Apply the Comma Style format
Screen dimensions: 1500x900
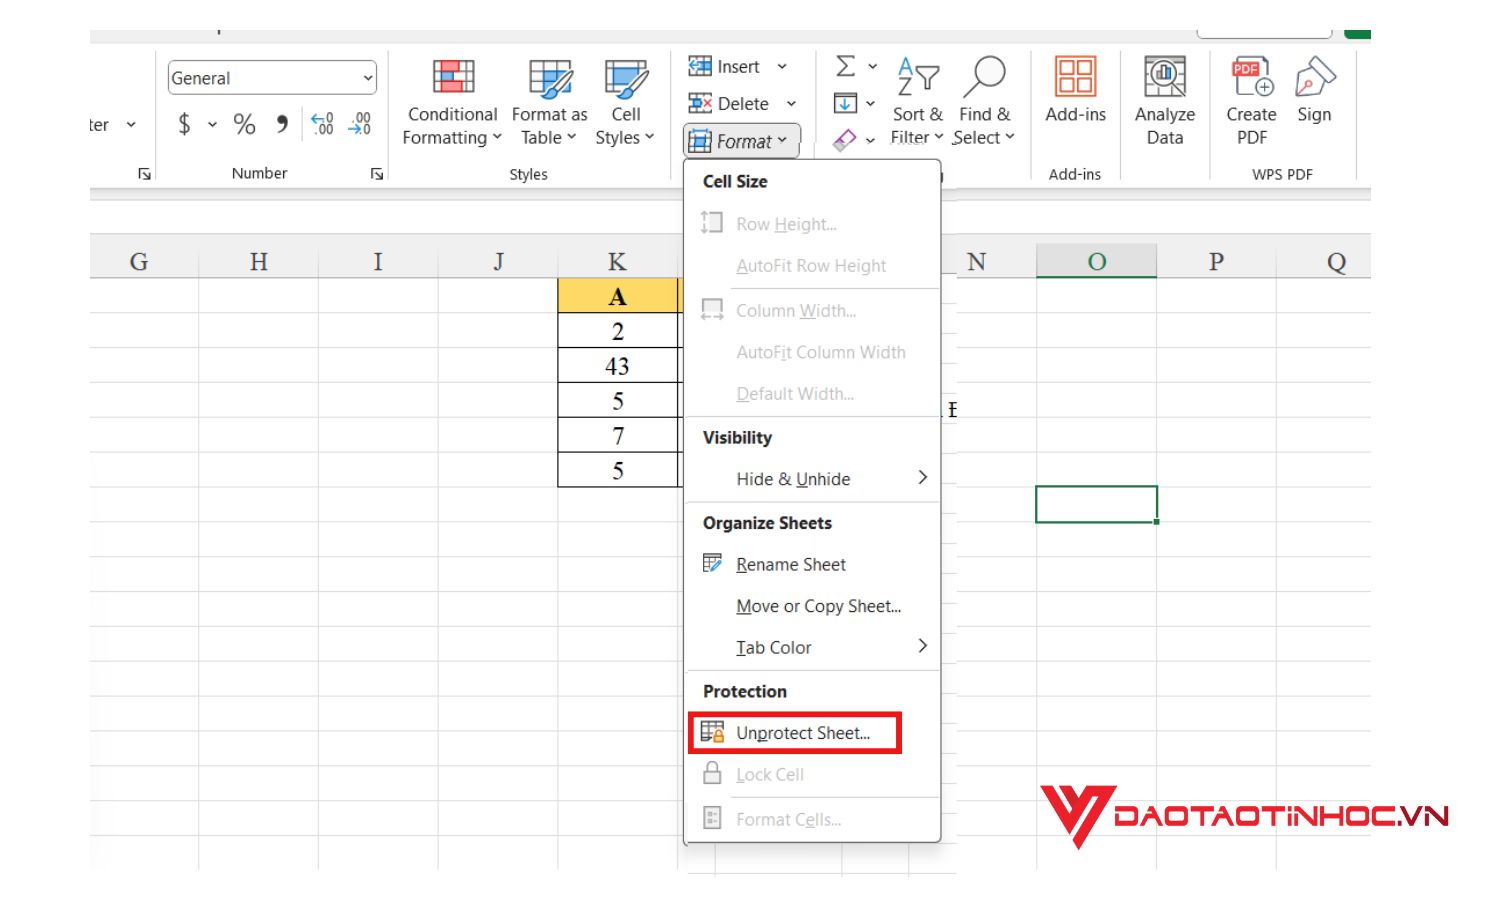[x=281, y=124]
